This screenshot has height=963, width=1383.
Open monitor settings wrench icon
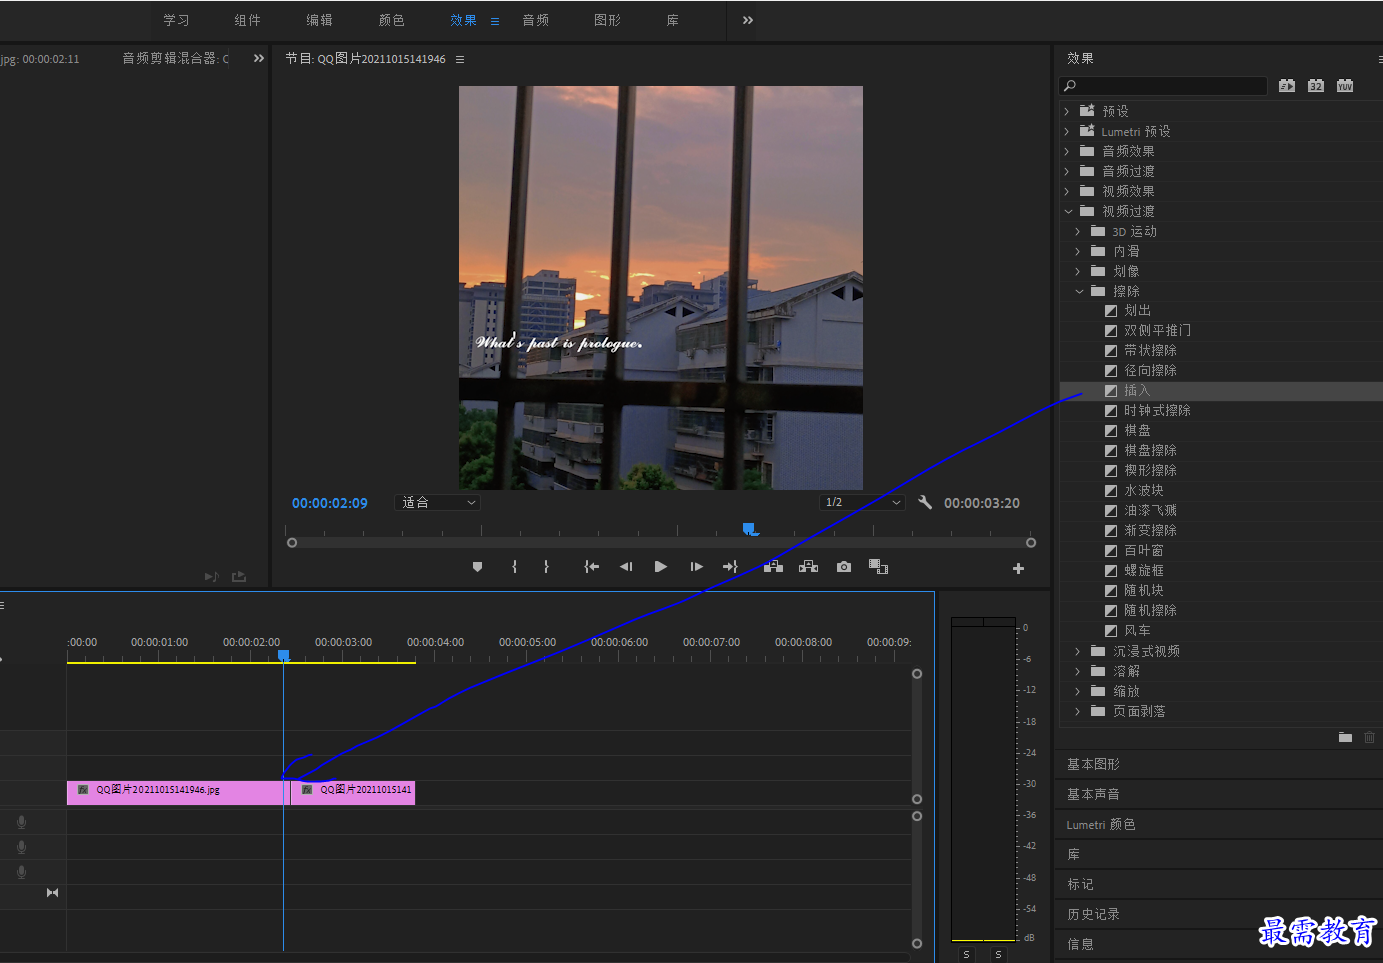point(925,502)
